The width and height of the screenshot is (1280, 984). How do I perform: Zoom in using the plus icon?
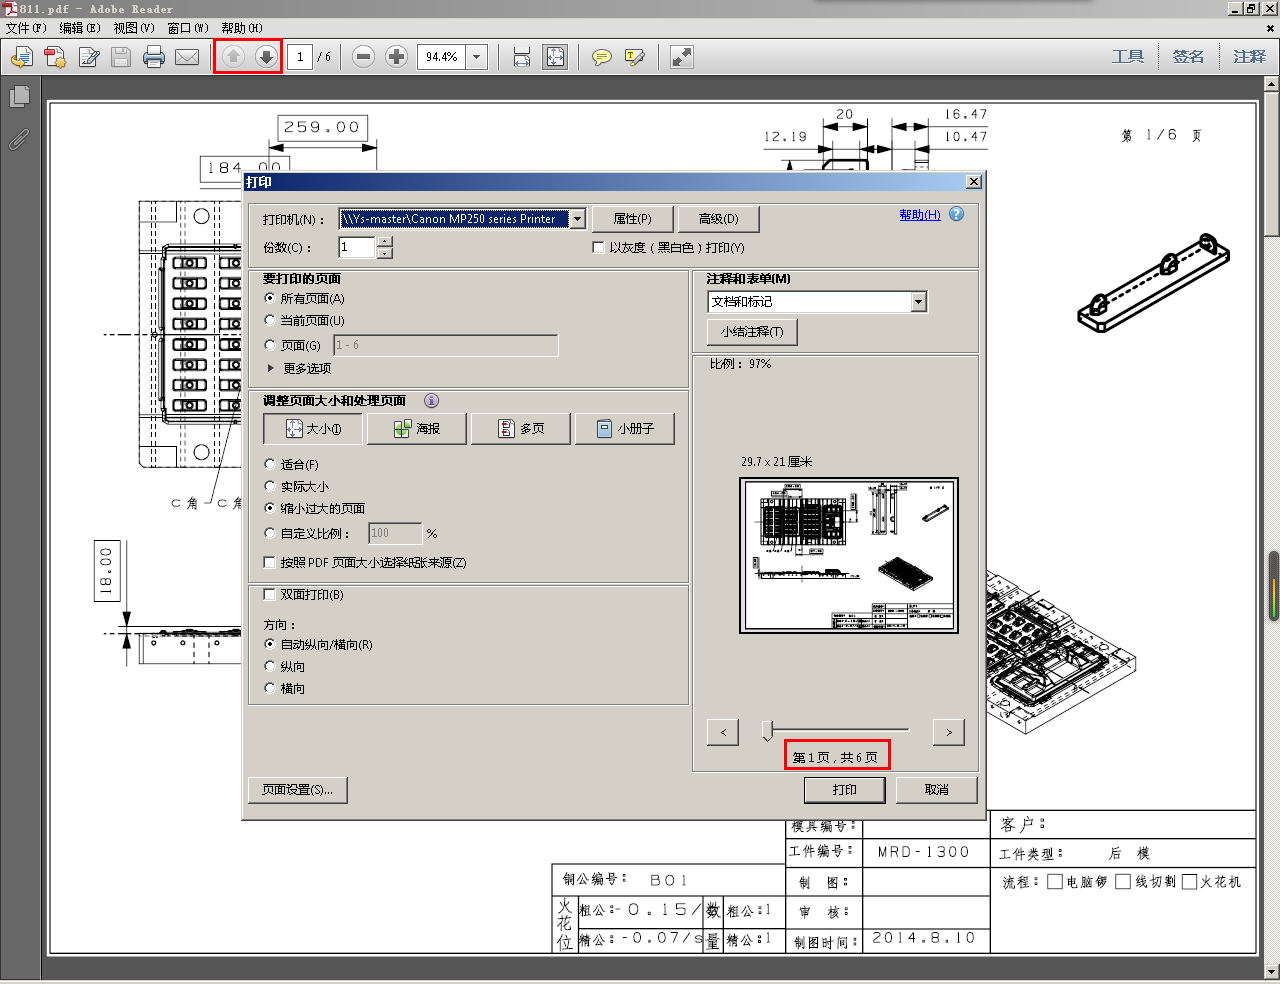tap(395, 57)
